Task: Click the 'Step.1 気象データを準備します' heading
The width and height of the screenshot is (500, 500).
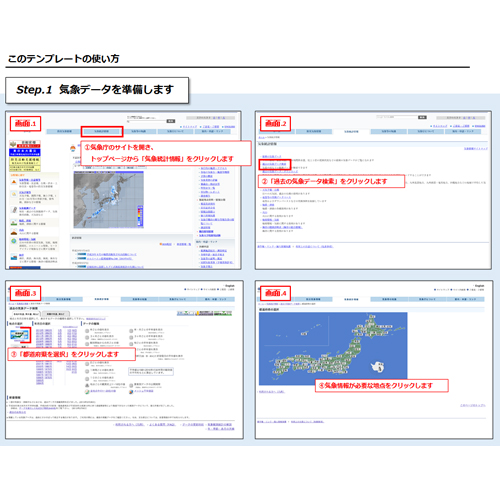Action: click(95, 90)
